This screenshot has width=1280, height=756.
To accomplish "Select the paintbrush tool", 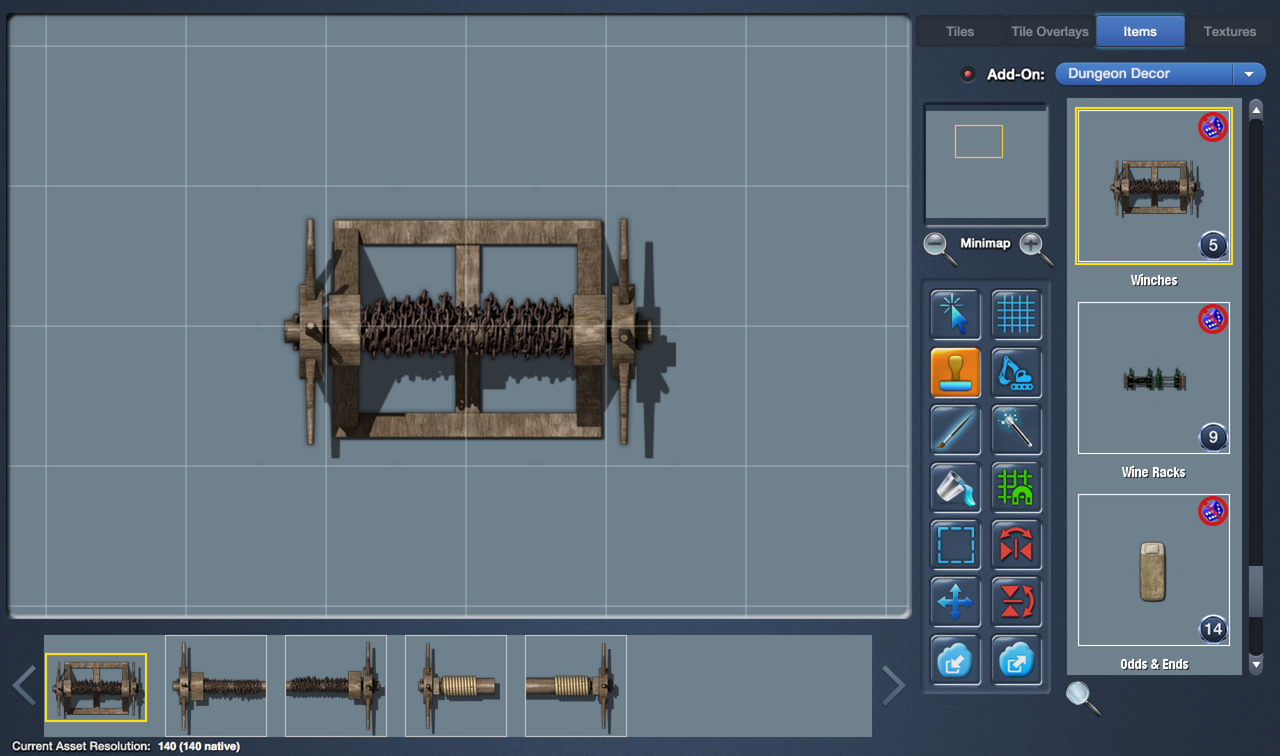I will [955, 430].
